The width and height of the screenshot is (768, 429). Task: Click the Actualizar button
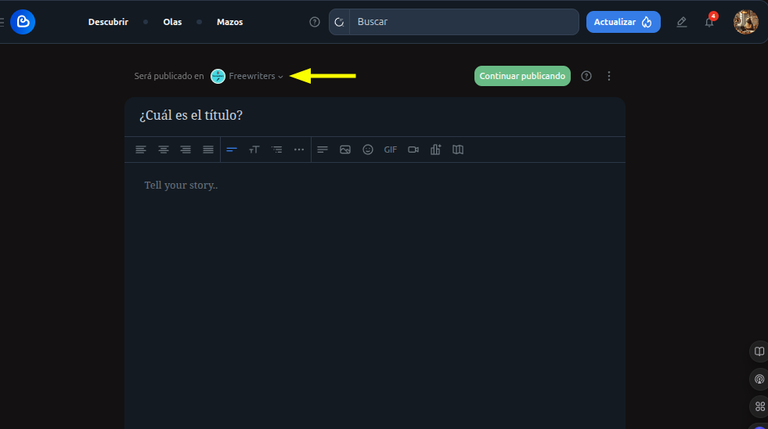click(623, 22)
